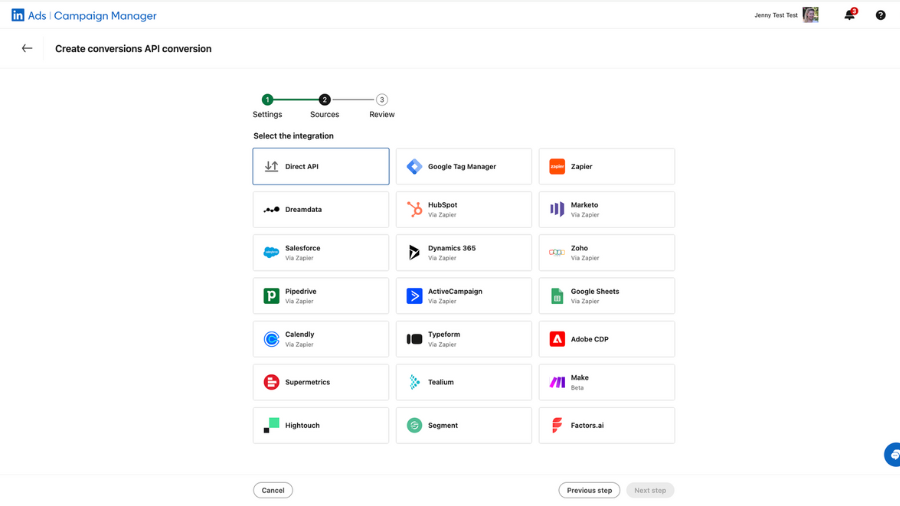Screen dimensions: 900x506
Task: Select the Segment label
Action: pos(443,425)
